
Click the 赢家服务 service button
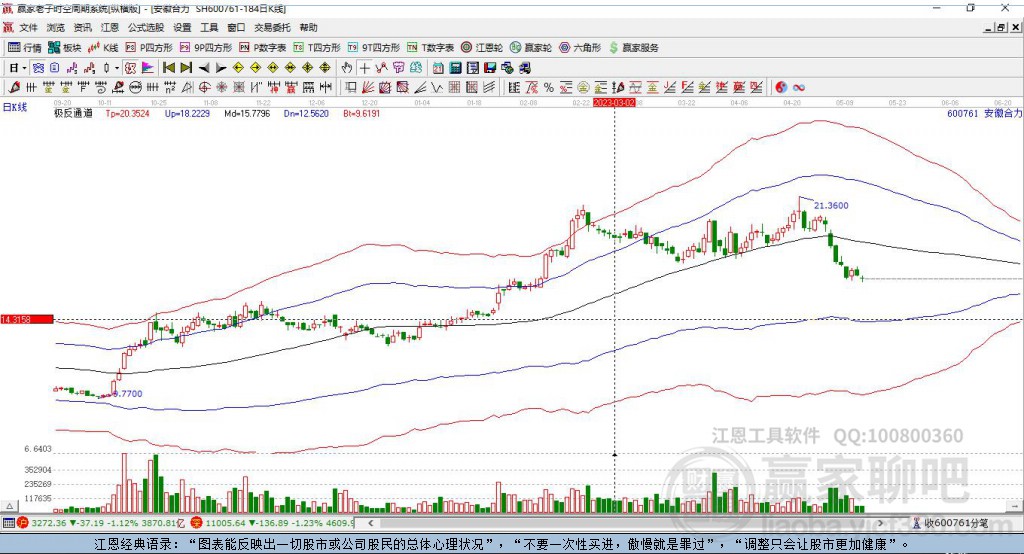633,48
